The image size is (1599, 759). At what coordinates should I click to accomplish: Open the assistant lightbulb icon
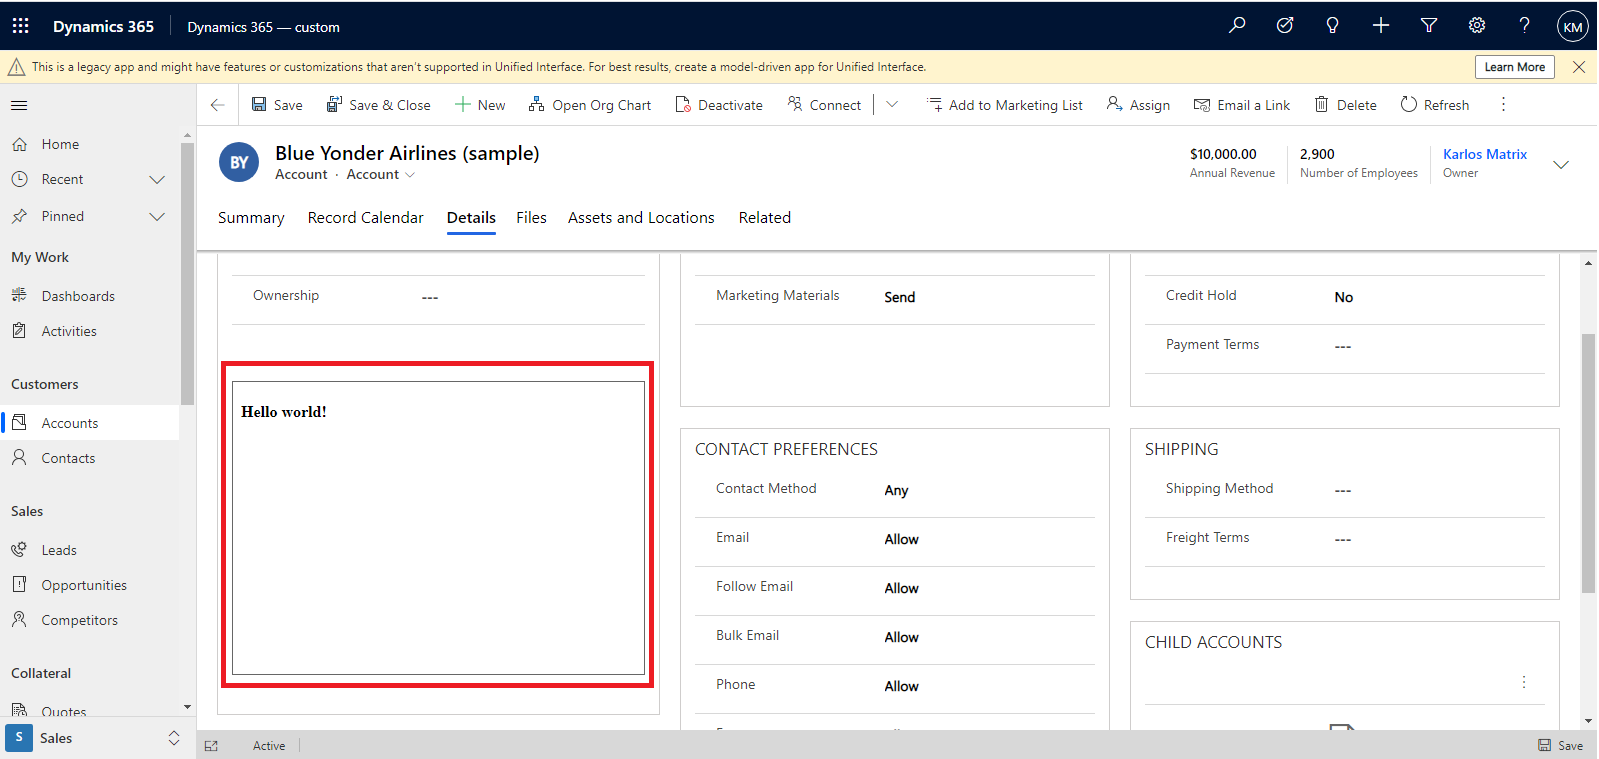pyautogui.click(x=1332, y=26)
